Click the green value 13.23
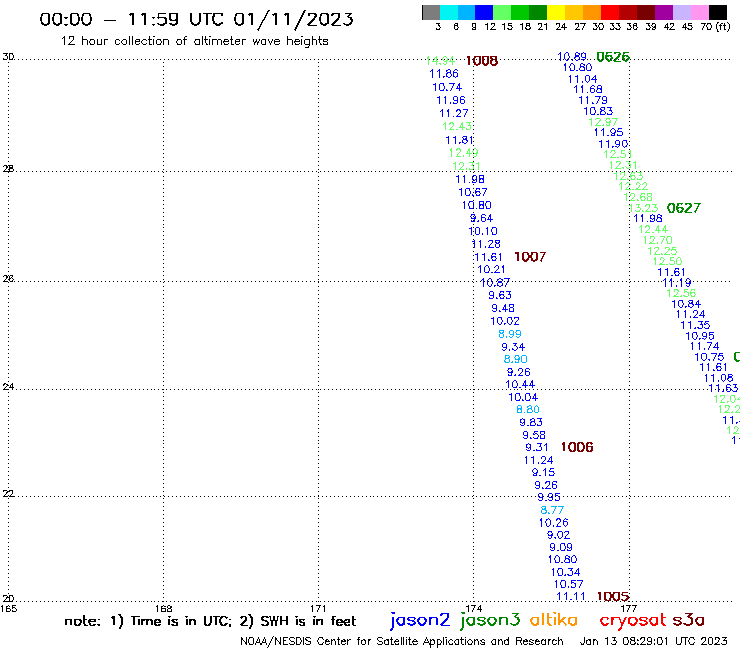 coord(644,208)
